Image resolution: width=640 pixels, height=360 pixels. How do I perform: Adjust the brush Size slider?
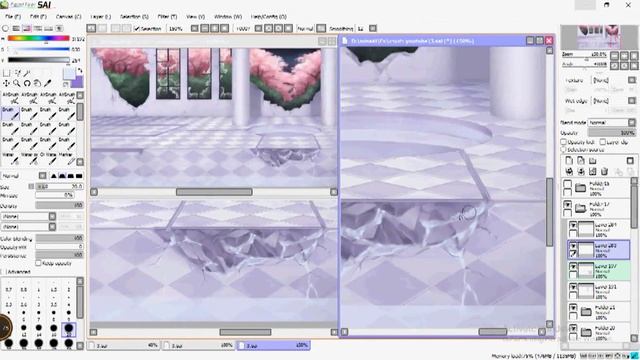tap(59, 186)
